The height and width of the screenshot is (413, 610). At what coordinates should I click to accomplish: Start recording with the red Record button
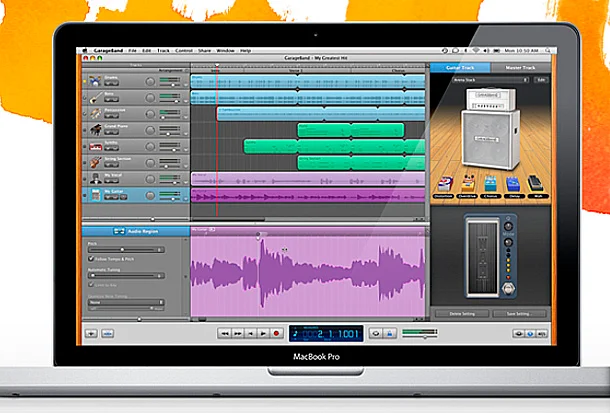[277, 333]
